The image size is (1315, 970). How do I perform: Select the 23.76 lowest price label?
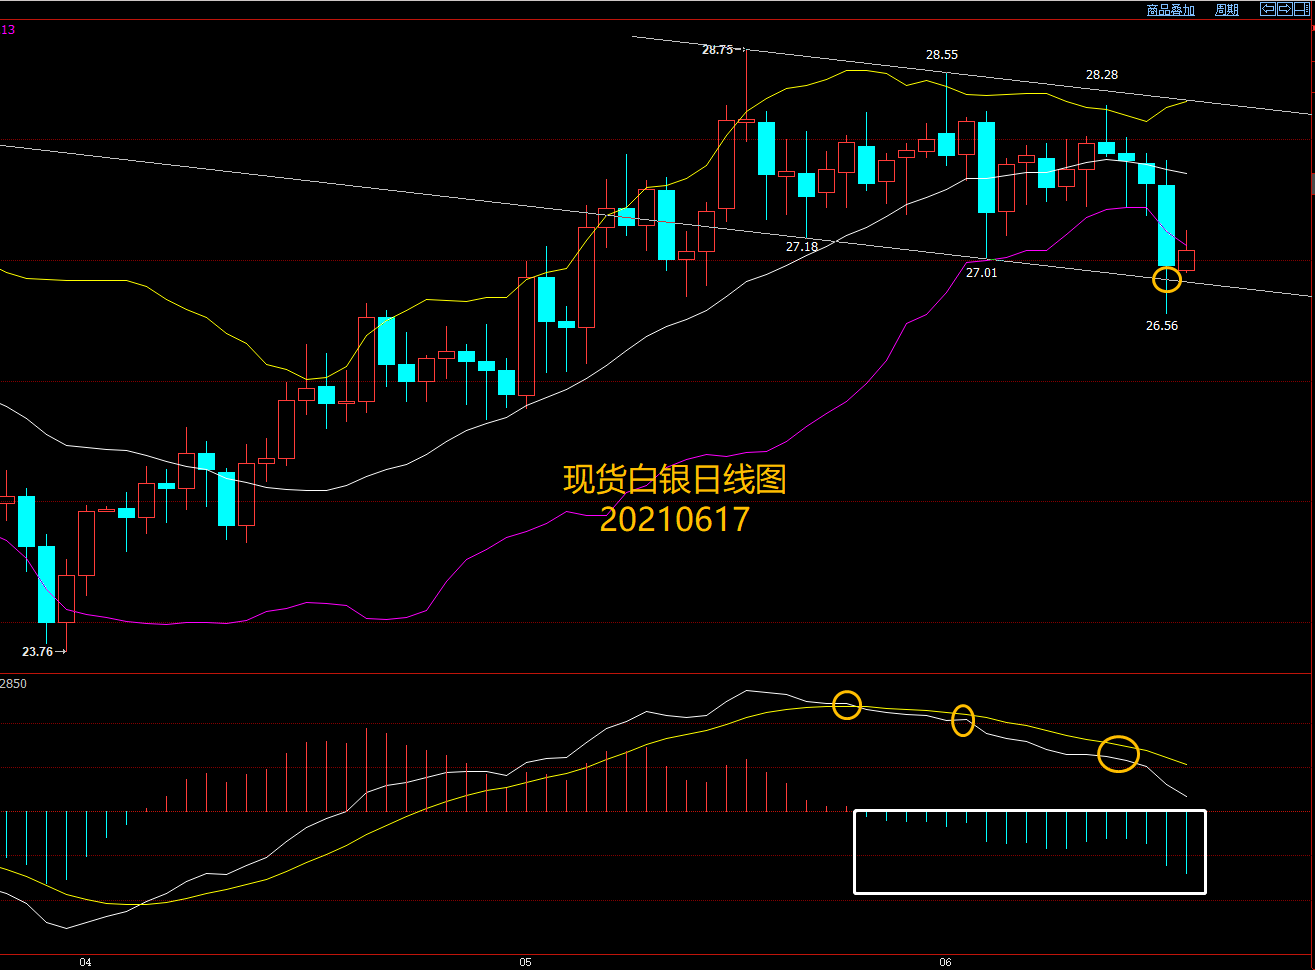[x=37, y=652]
